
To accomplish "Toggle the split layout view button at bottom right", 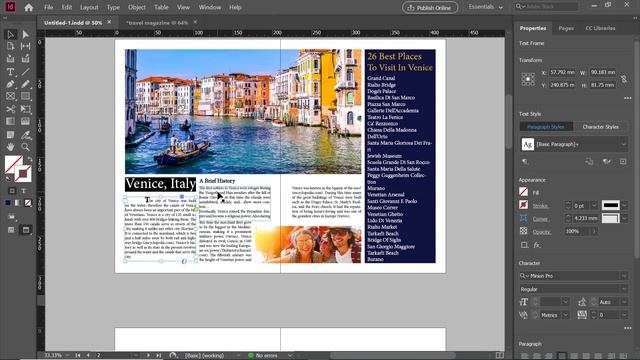I will tap(500, 355).
